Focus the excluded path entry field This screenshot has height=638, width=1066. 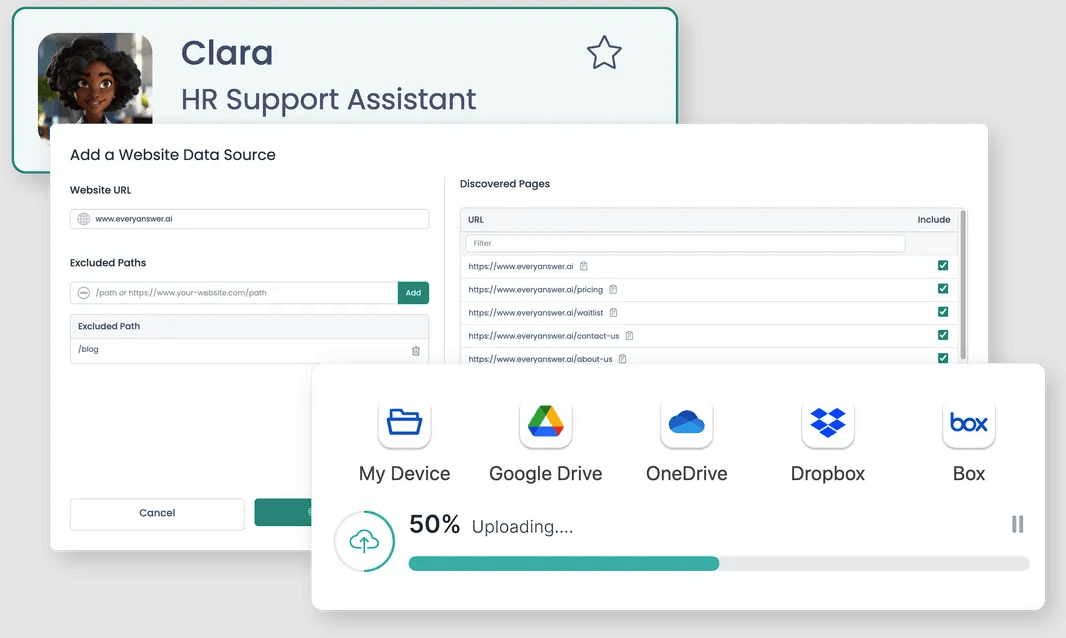pos(240,293)
